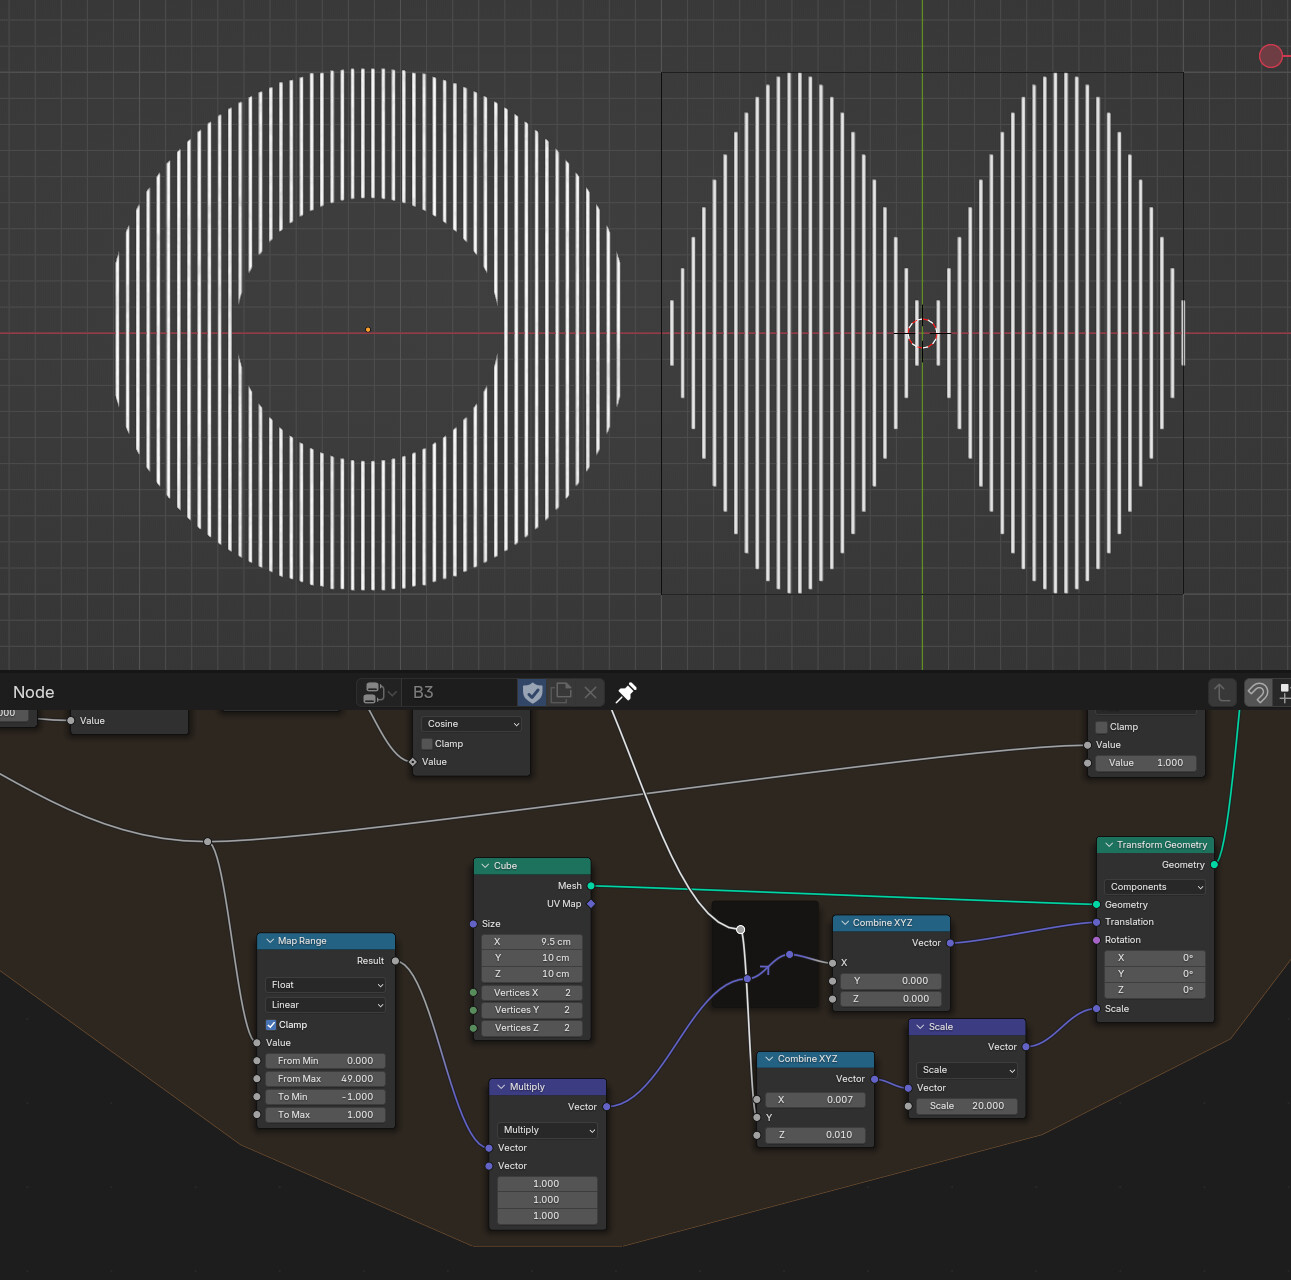Click the From Min 0.000 field
The width and height of the screenshot is (1291, 1280).
pyautogui.click(x=325, y=1061)
